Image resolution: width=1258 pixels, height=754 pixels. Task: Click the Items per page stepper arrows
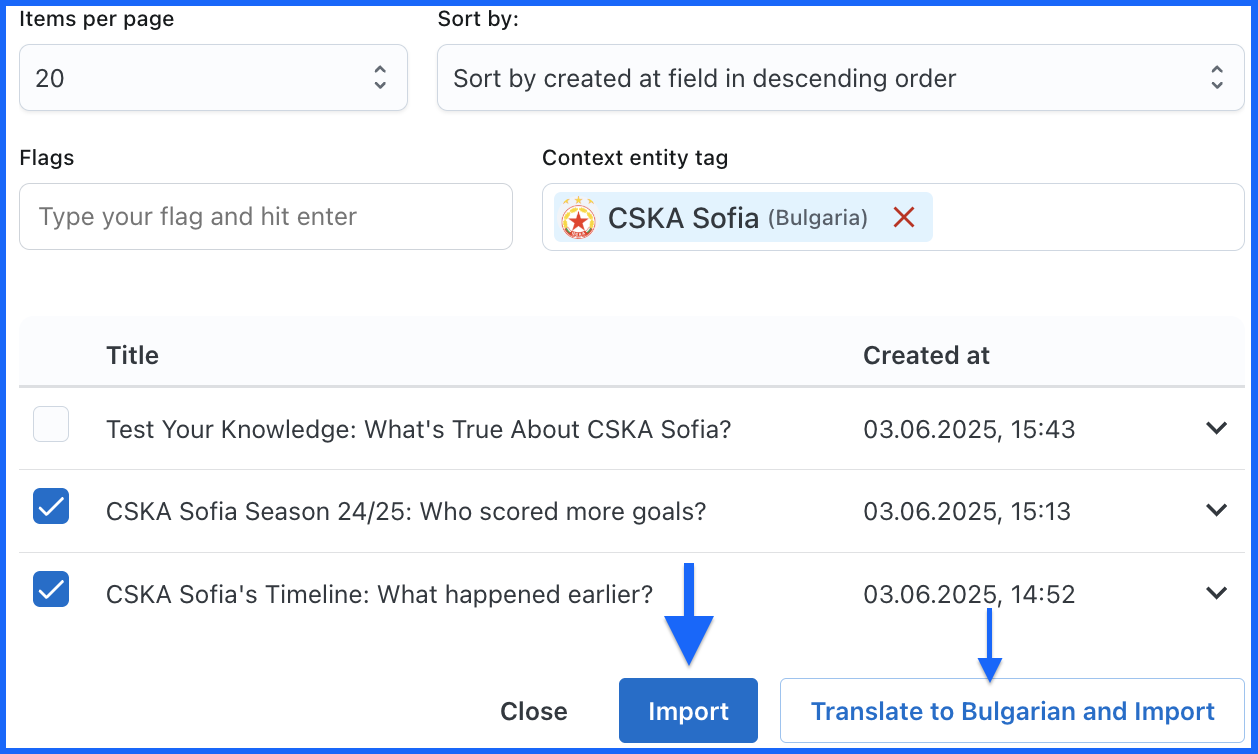click(380, 78)
